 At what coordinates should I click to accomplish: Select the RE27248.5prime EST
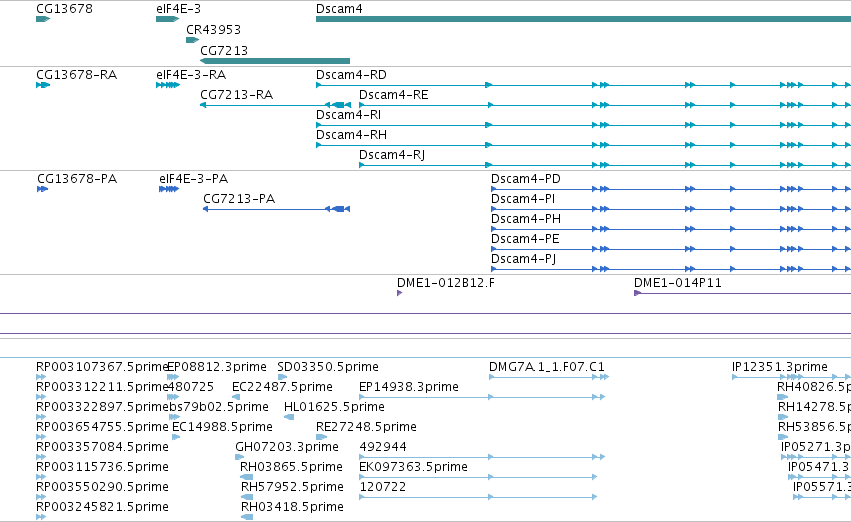[x=321, y=437]
